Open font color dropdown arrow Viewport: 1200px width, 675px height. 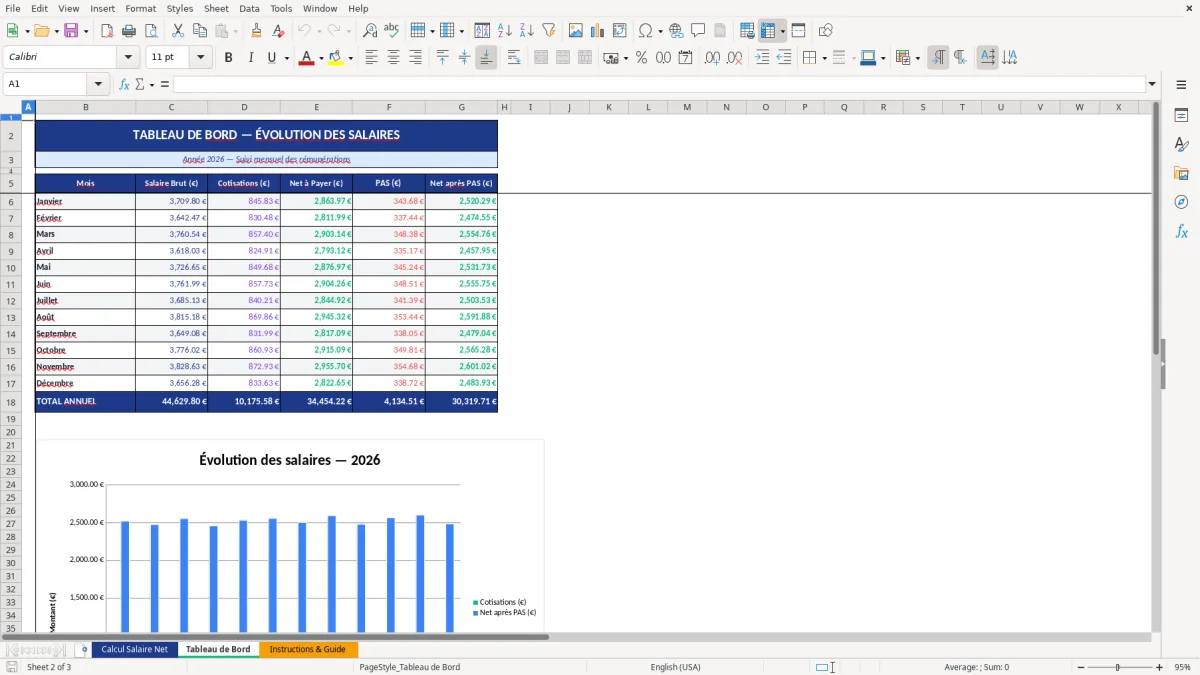coord(321,58)
